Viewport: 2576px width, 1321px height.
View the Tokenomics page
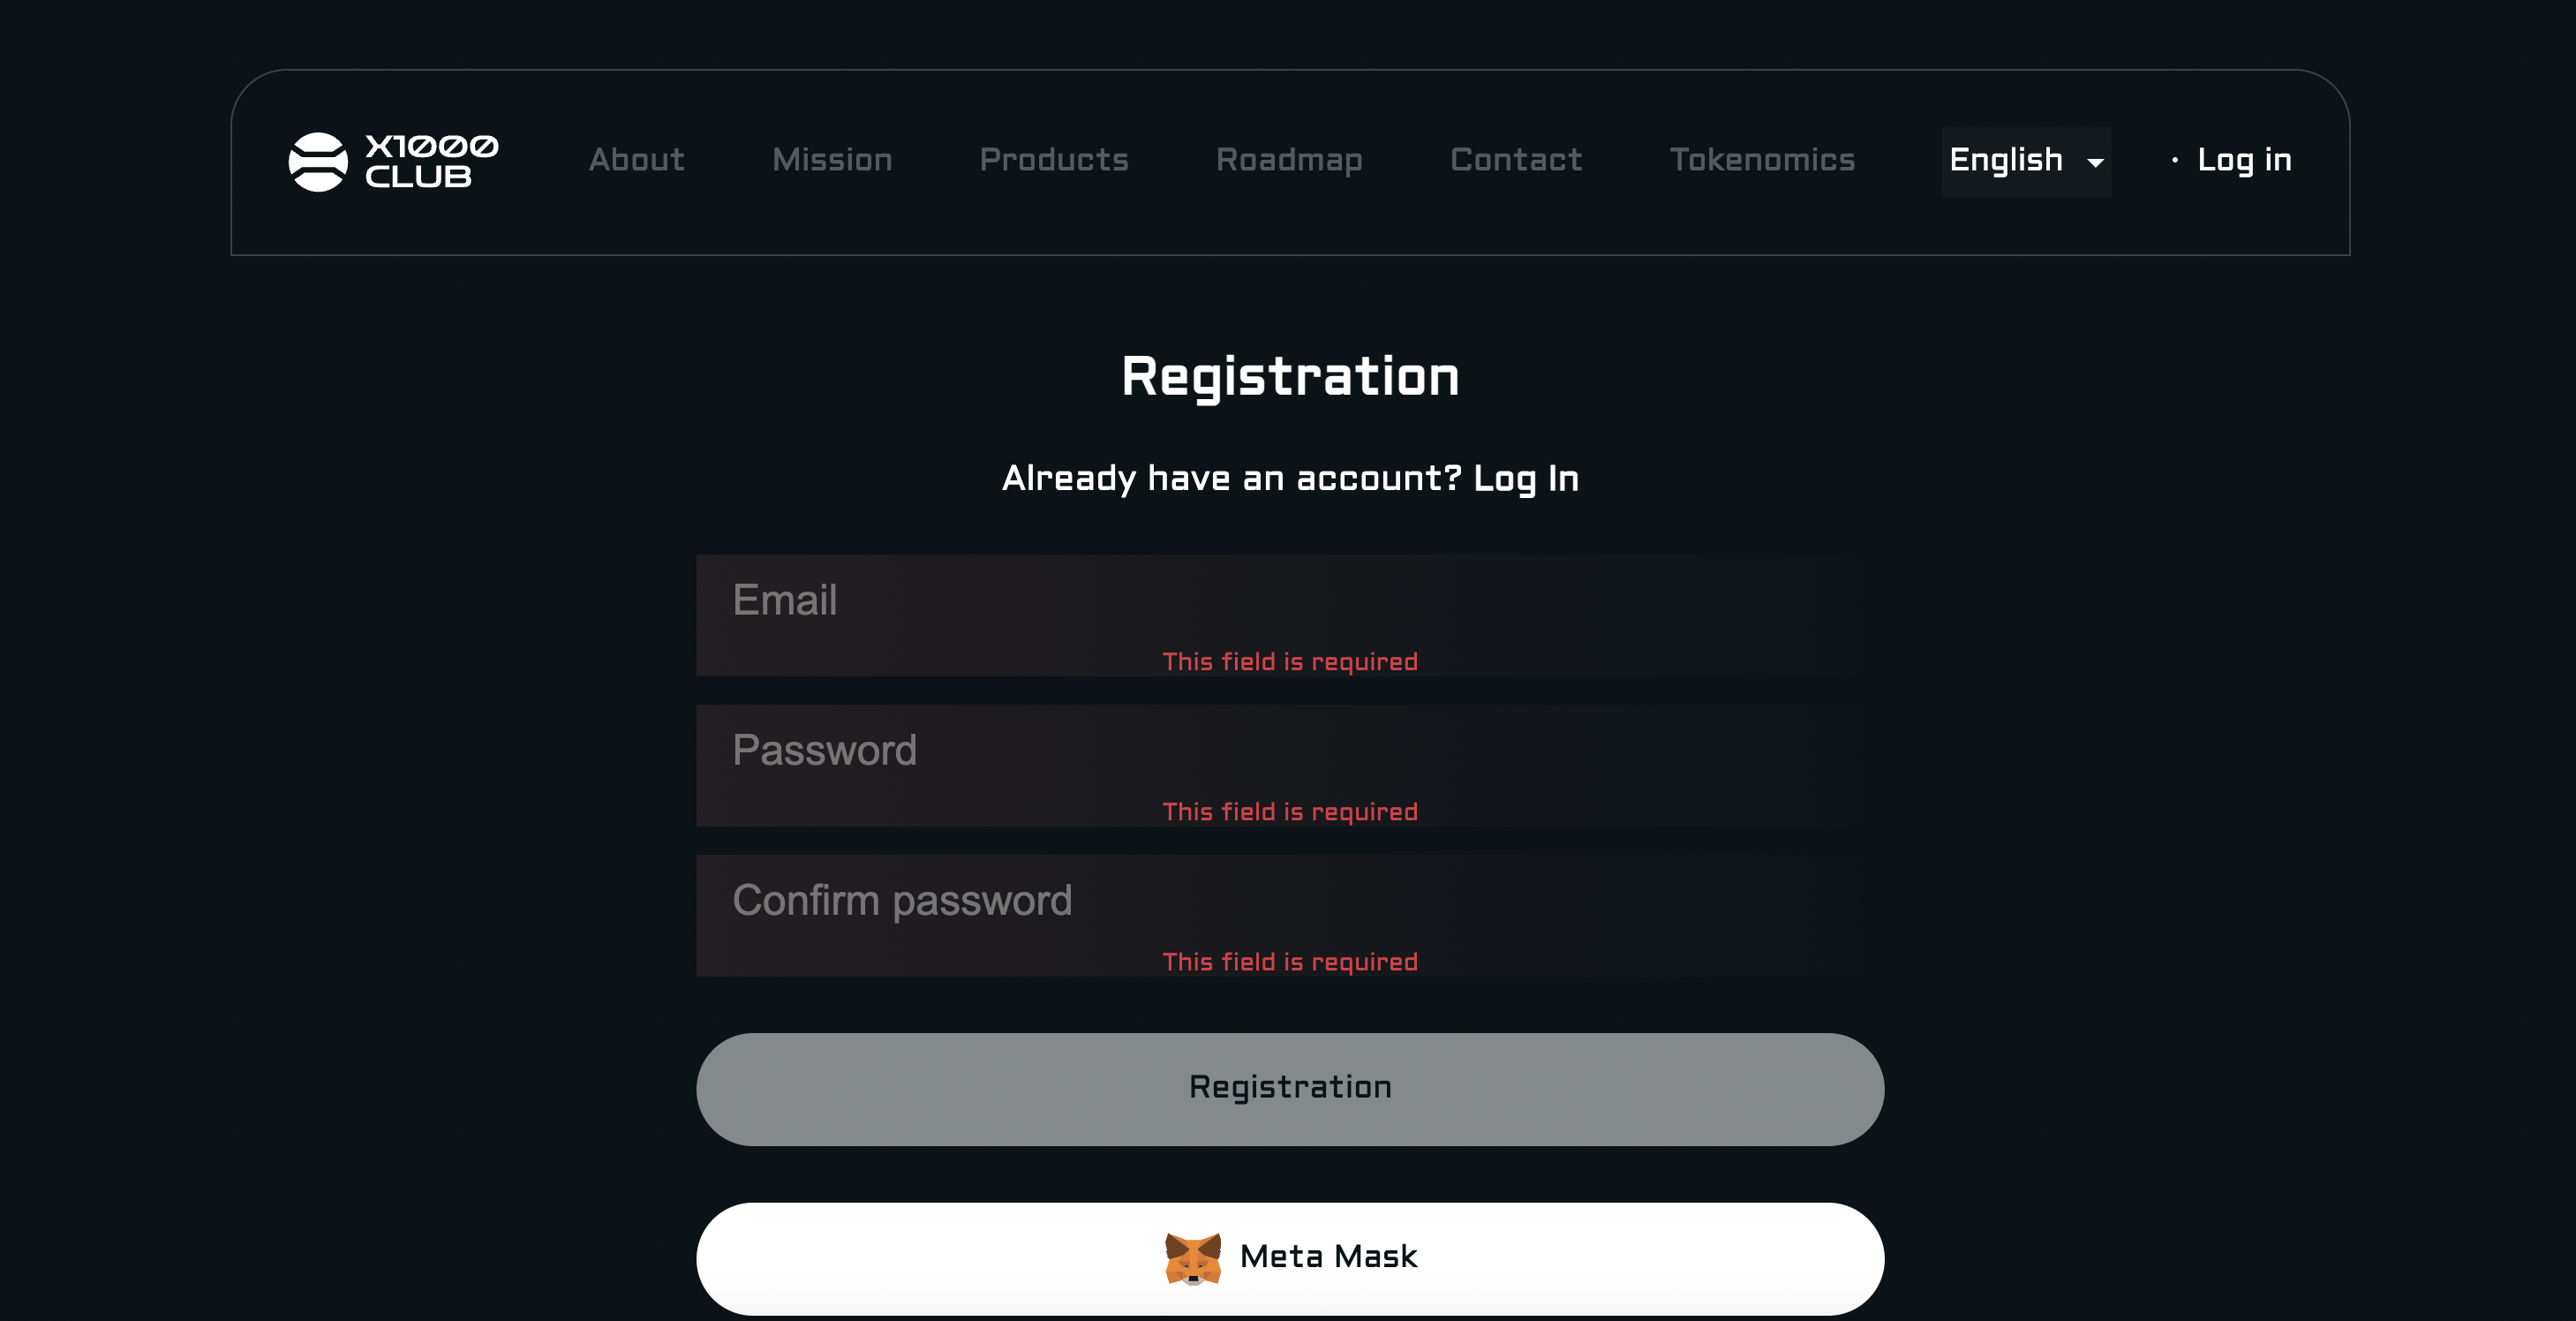[1762, 160]
